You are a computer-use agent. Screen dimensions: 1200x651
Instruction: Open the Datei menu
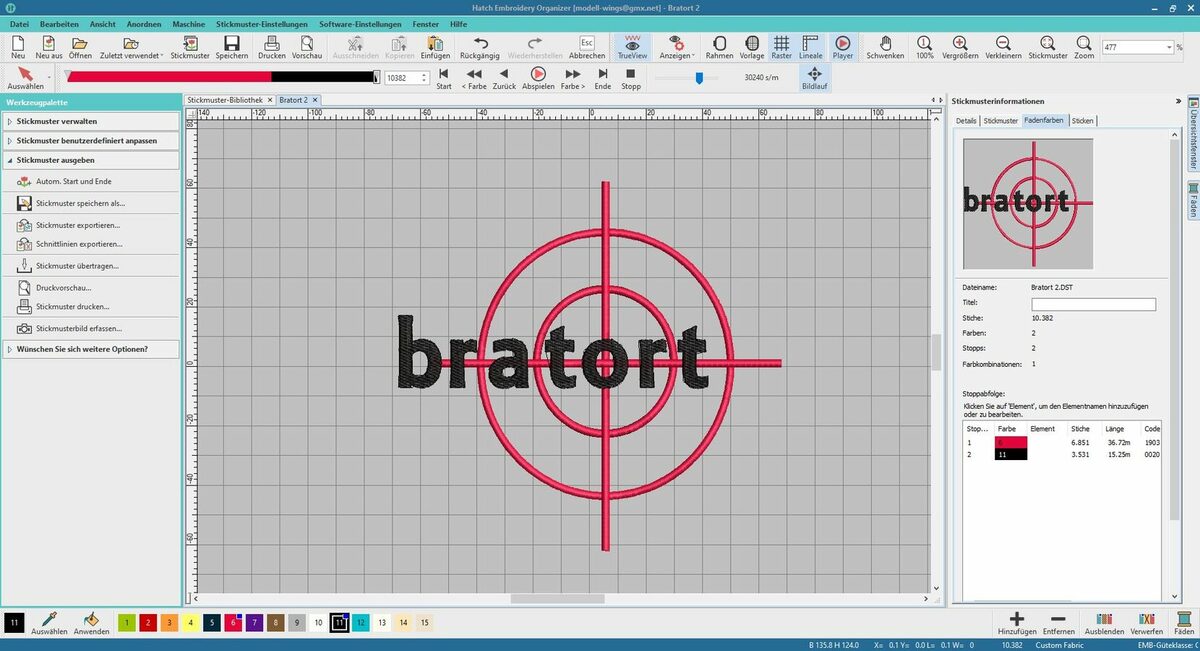(x=19, y=23)
